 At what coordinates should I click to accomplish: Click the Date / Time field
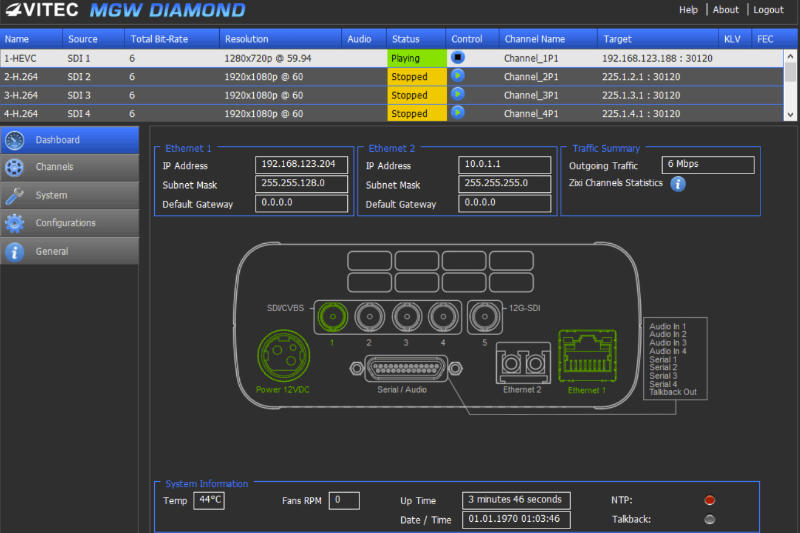[516, 520]
